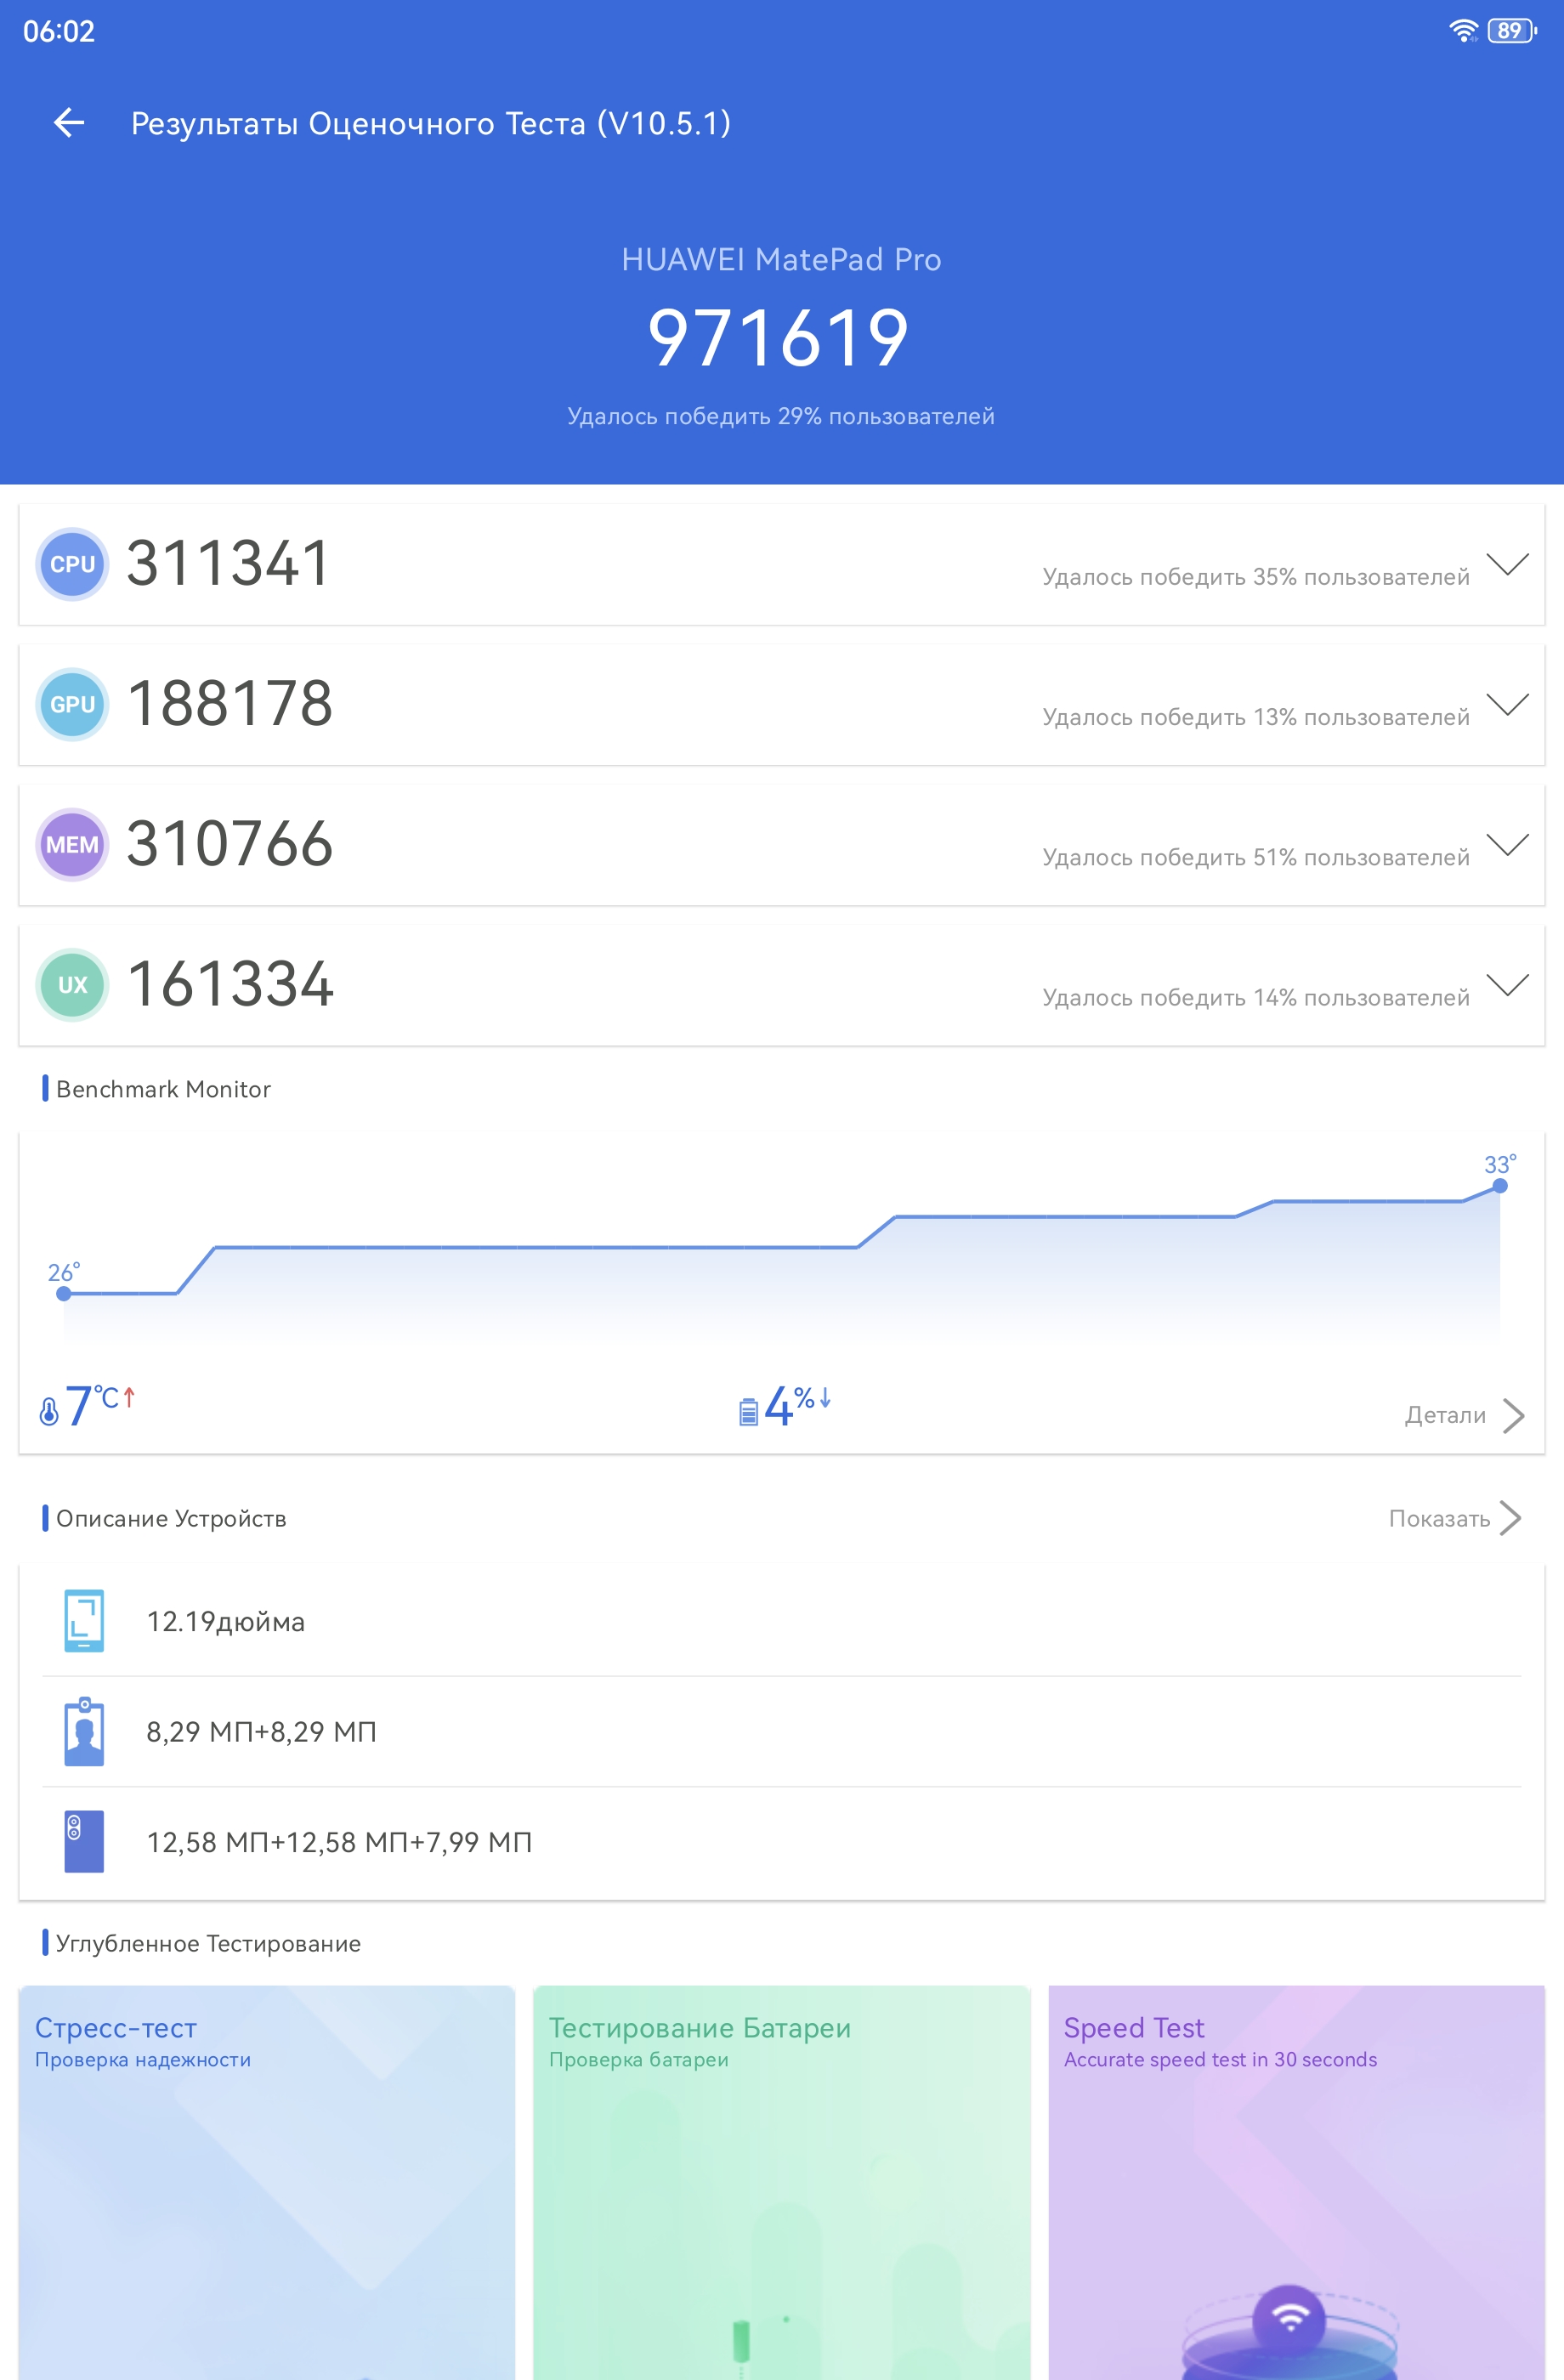Tap the 7°C temperature rise value
The image size is (1564, 2380).
point(100,1405)
